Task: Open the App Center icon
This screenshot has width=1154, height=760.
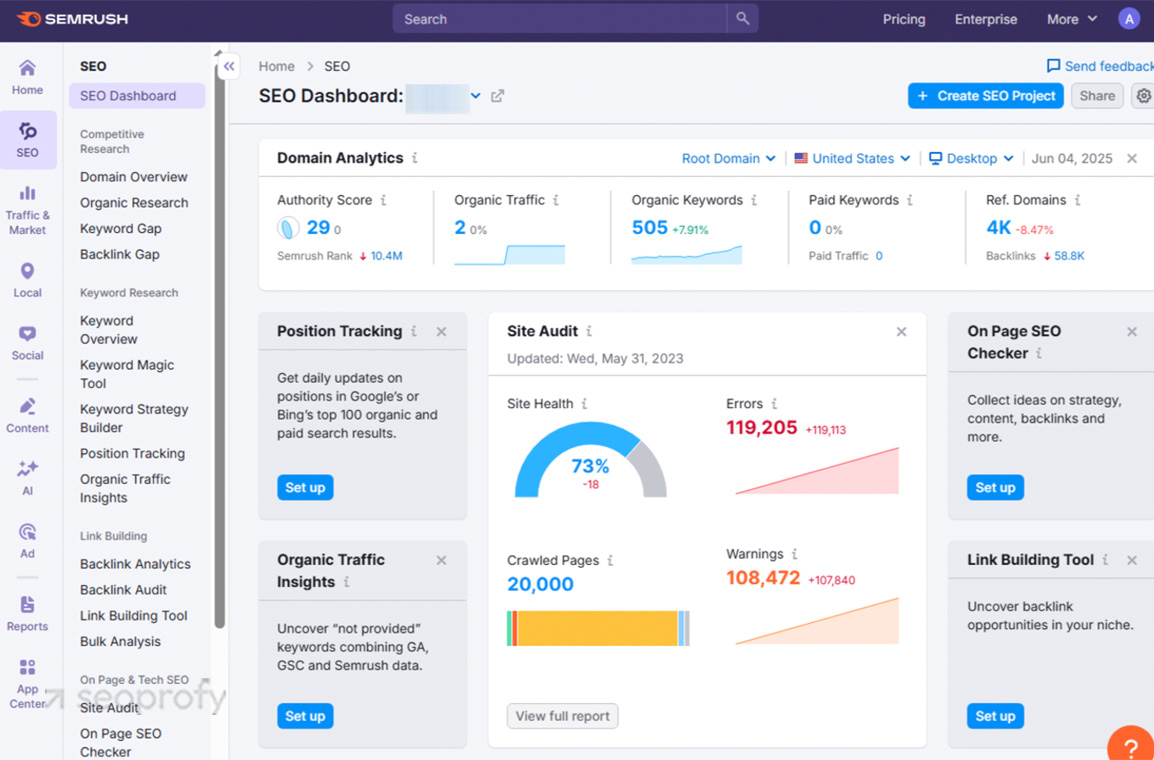Action: tap(27, 684)
